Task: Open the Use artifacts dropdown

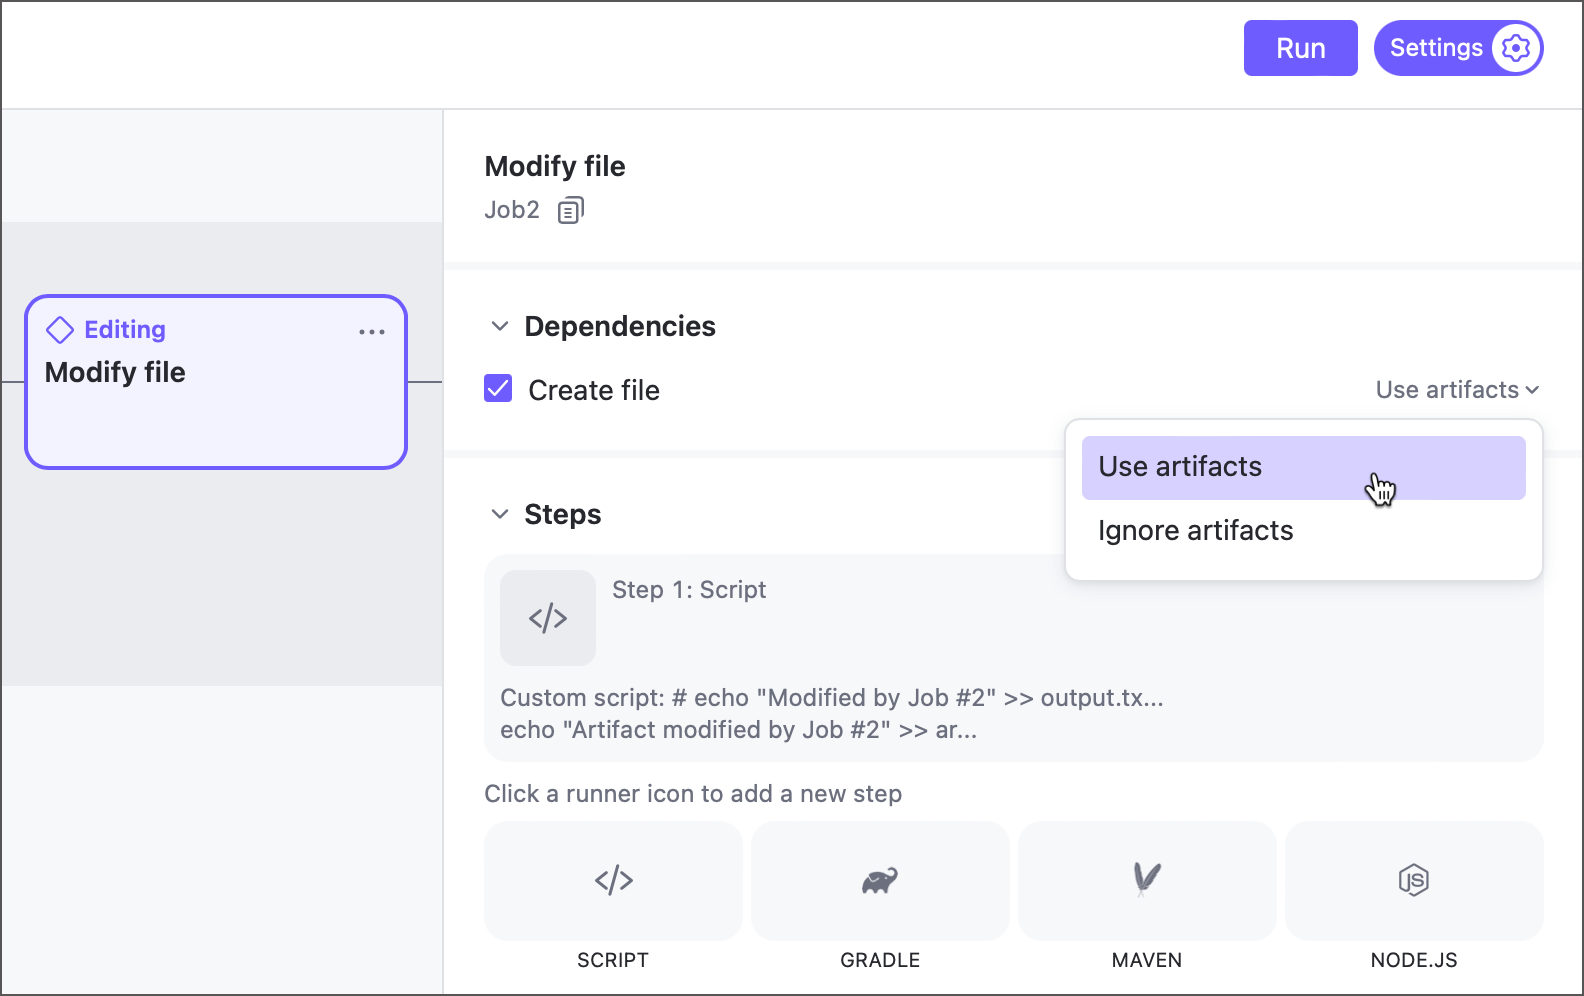Action: [x=1457, y=390]
